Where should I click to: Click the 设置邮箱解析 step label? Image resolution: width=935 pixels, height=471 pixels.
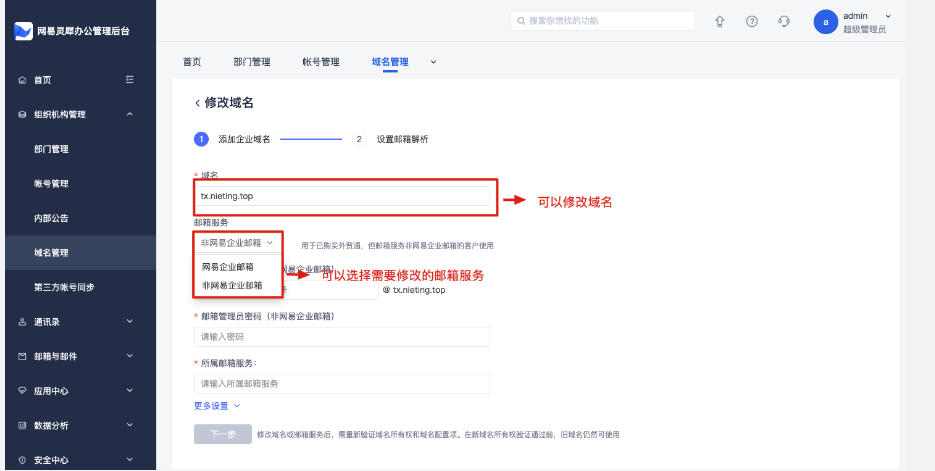click(403, 140)
